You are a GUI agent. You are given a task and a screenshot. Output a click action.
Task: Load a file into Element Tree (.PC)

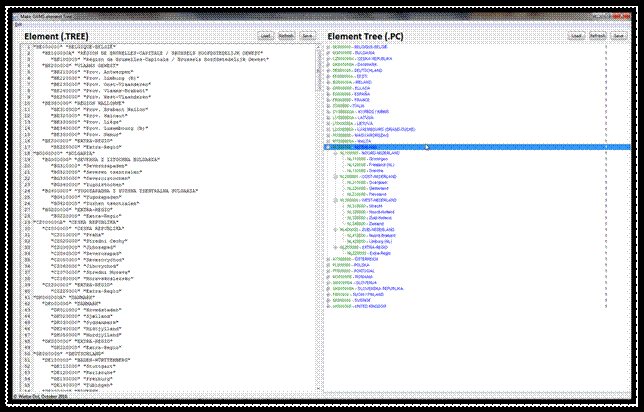(576, 35)
